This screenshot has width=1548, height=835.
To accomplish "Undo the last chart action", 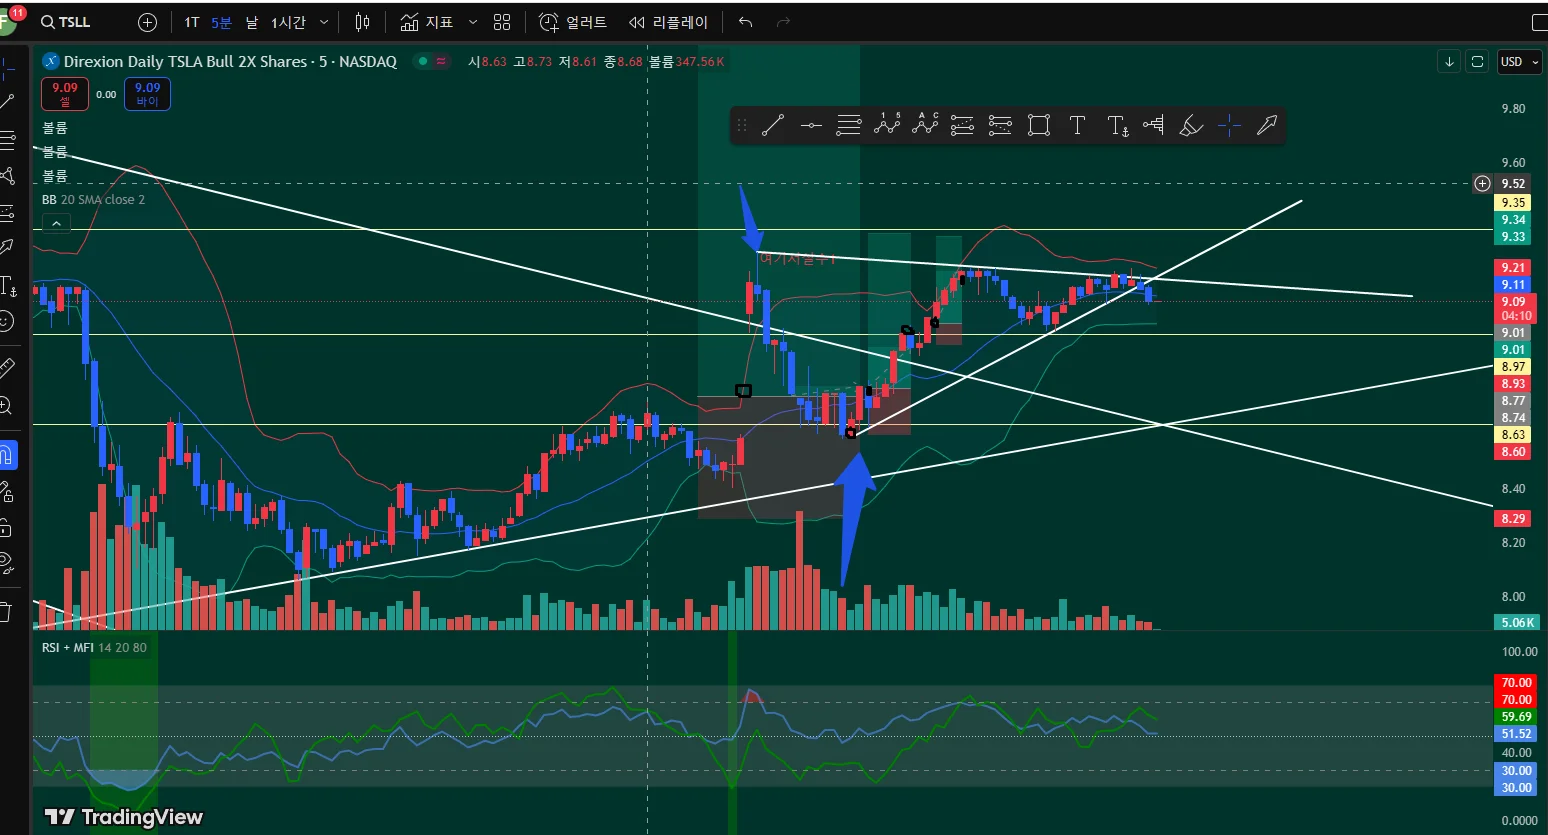I will [x=745, y=22].
